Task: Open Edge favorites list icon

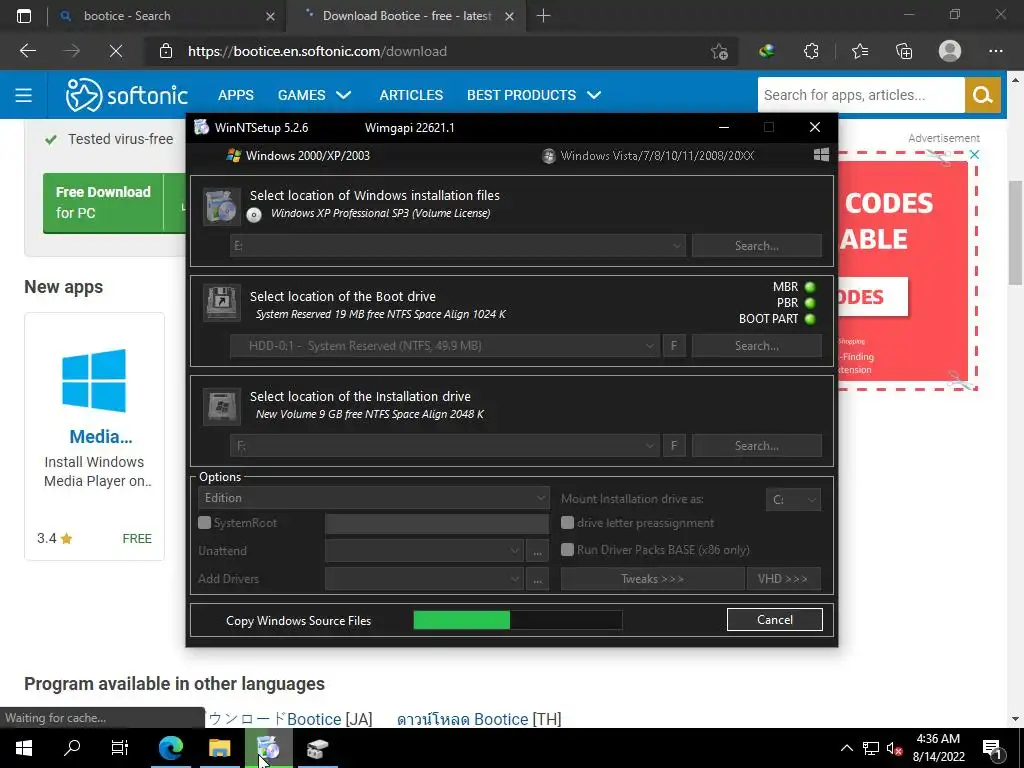Action: (x=859, y=51)
